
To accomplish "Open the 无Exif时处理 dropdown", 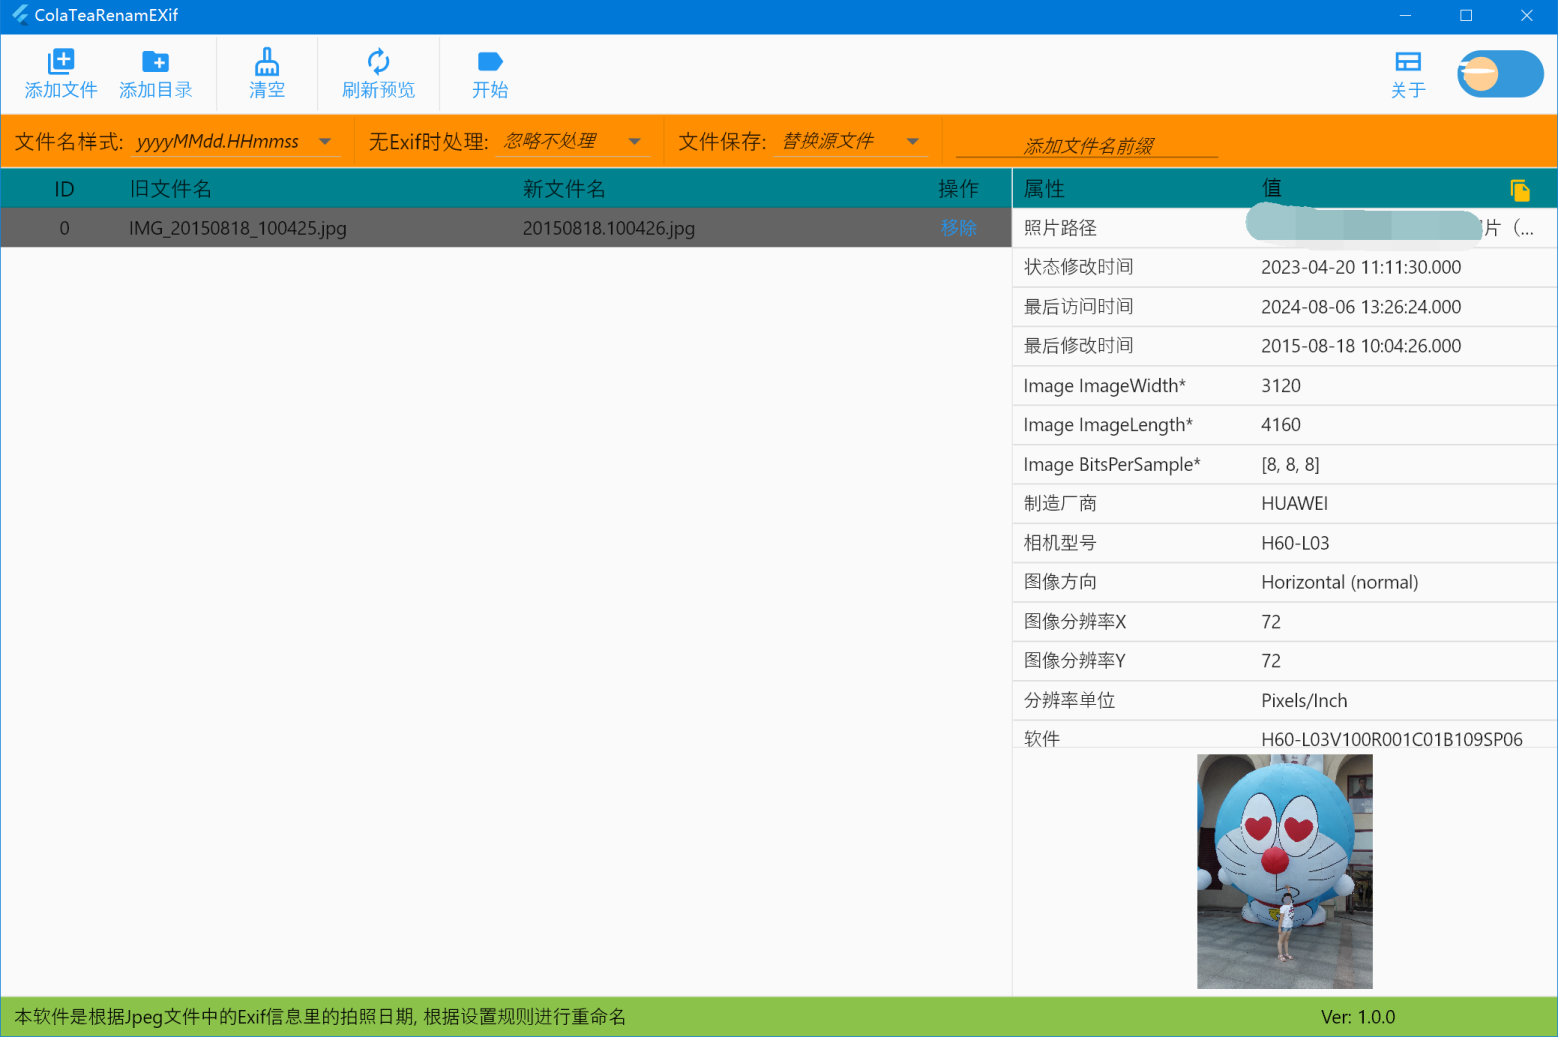I will 573,142.
